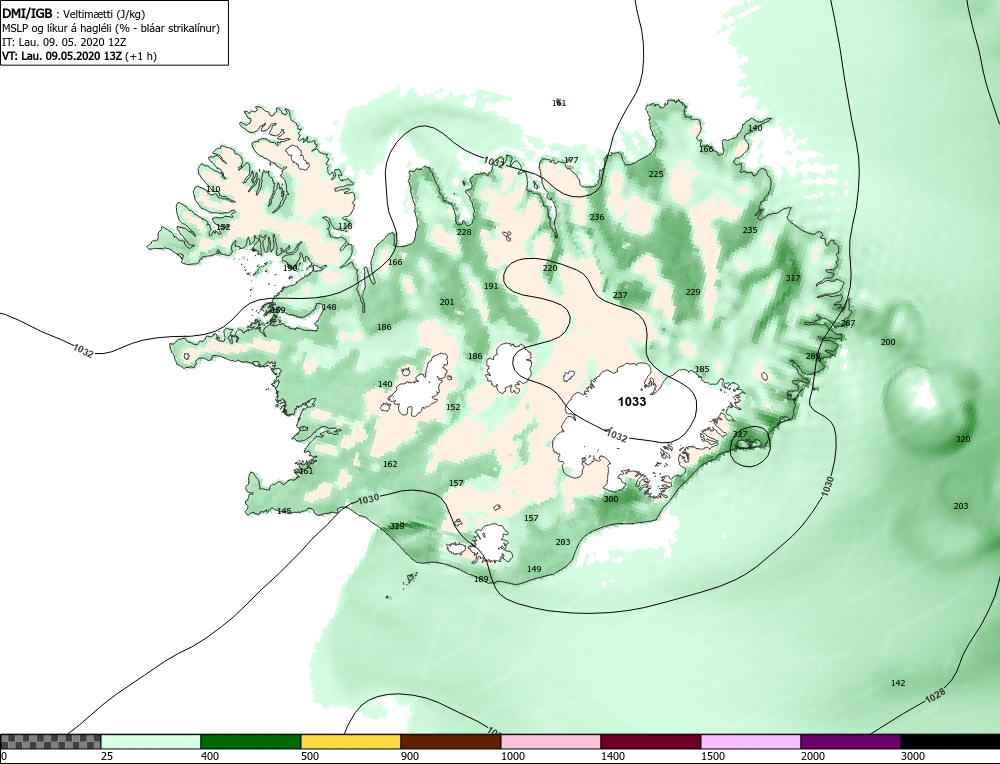
Task: Pick the maroon 1400–1500 legend swatch
Action: 651,742
